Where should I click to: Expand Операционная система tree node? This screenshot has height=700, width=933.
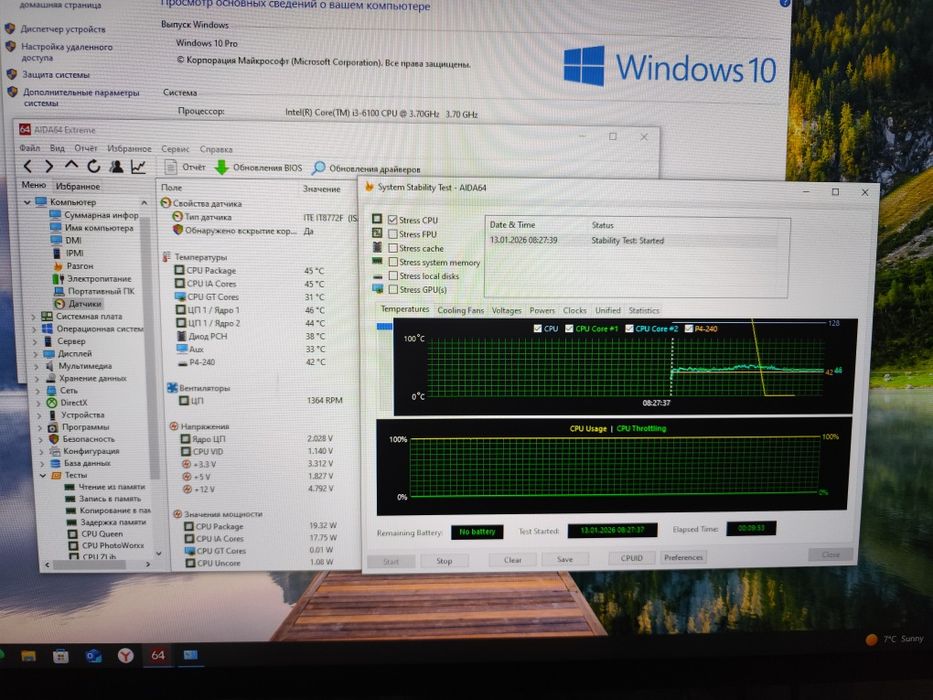click(35, 329)
